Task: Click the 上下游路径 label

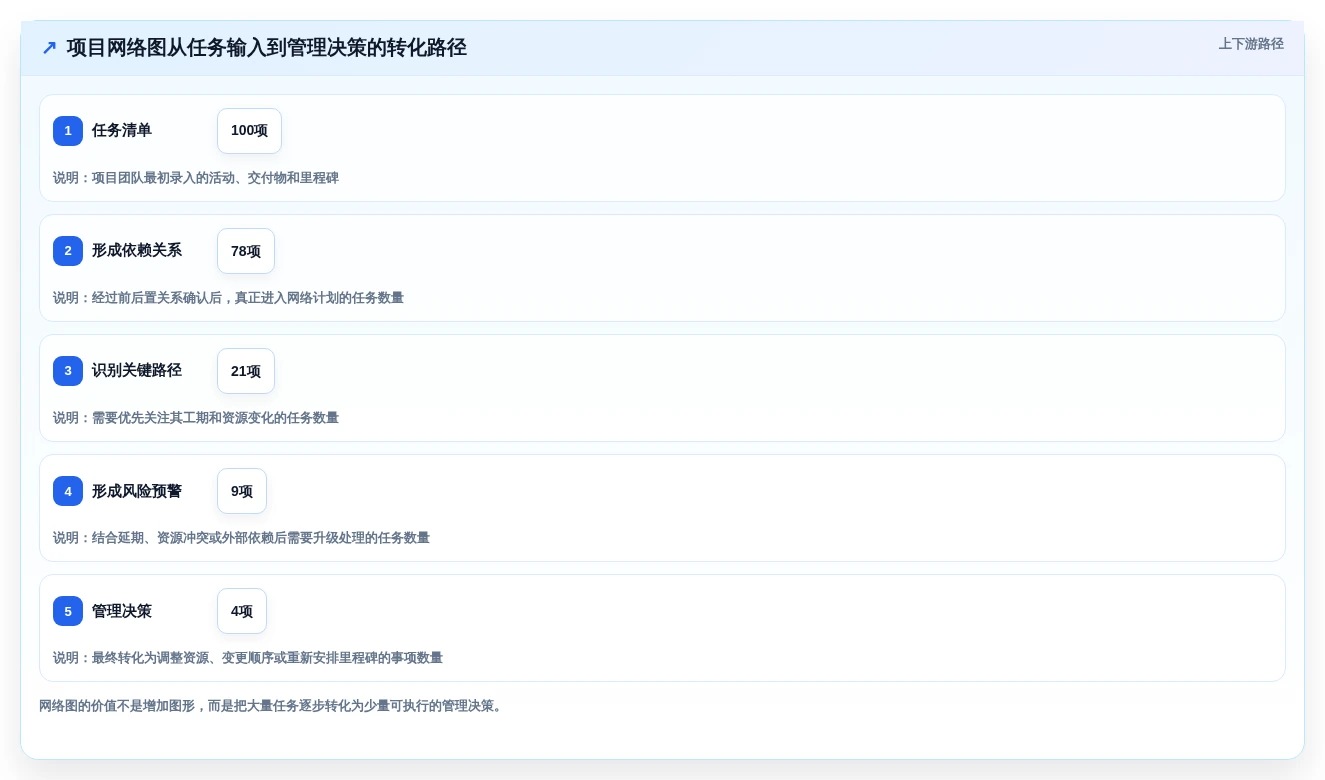Action: click(x=1251, y=44)
